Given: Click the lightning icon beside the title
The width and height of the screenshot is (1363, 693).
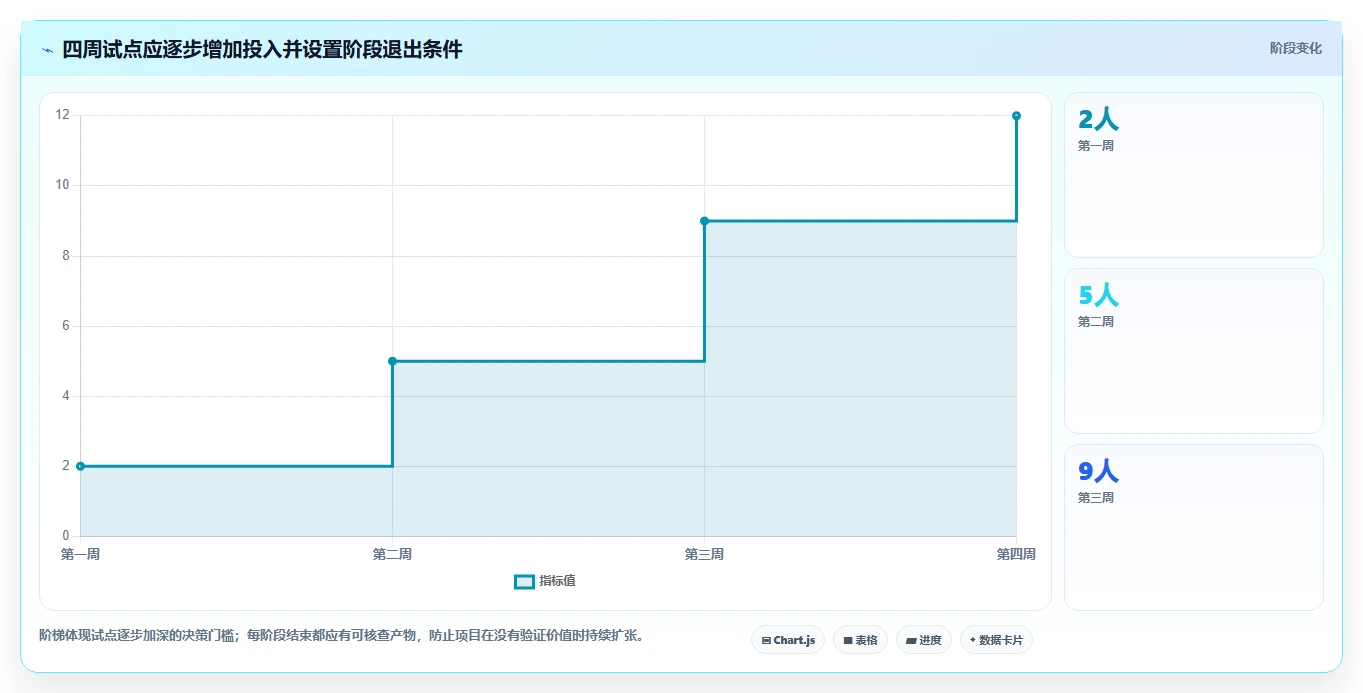Looking at the screenshot, I should coord(47,50).
